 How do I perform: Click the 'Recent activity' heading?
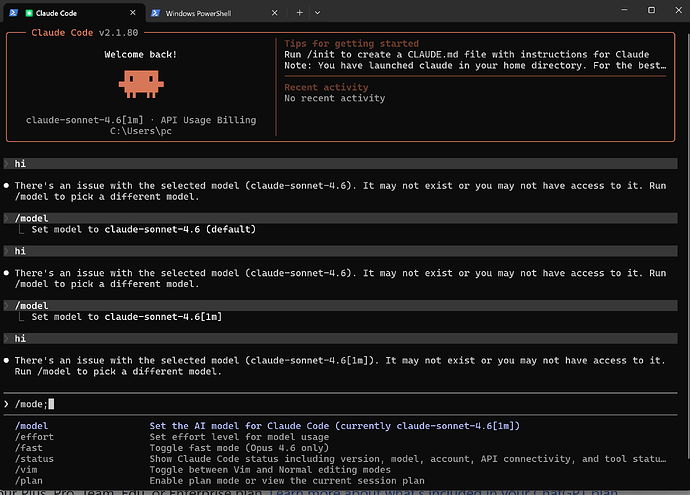(326, 87)
